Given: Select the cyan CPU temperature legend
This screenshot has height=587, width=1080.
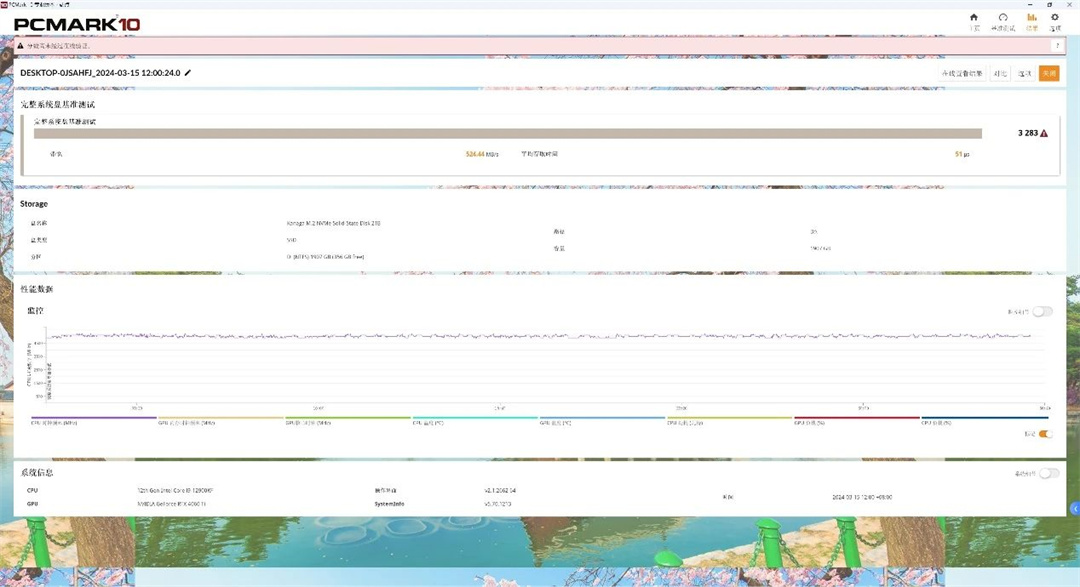Looking at the screenshot, I should 475,420.
